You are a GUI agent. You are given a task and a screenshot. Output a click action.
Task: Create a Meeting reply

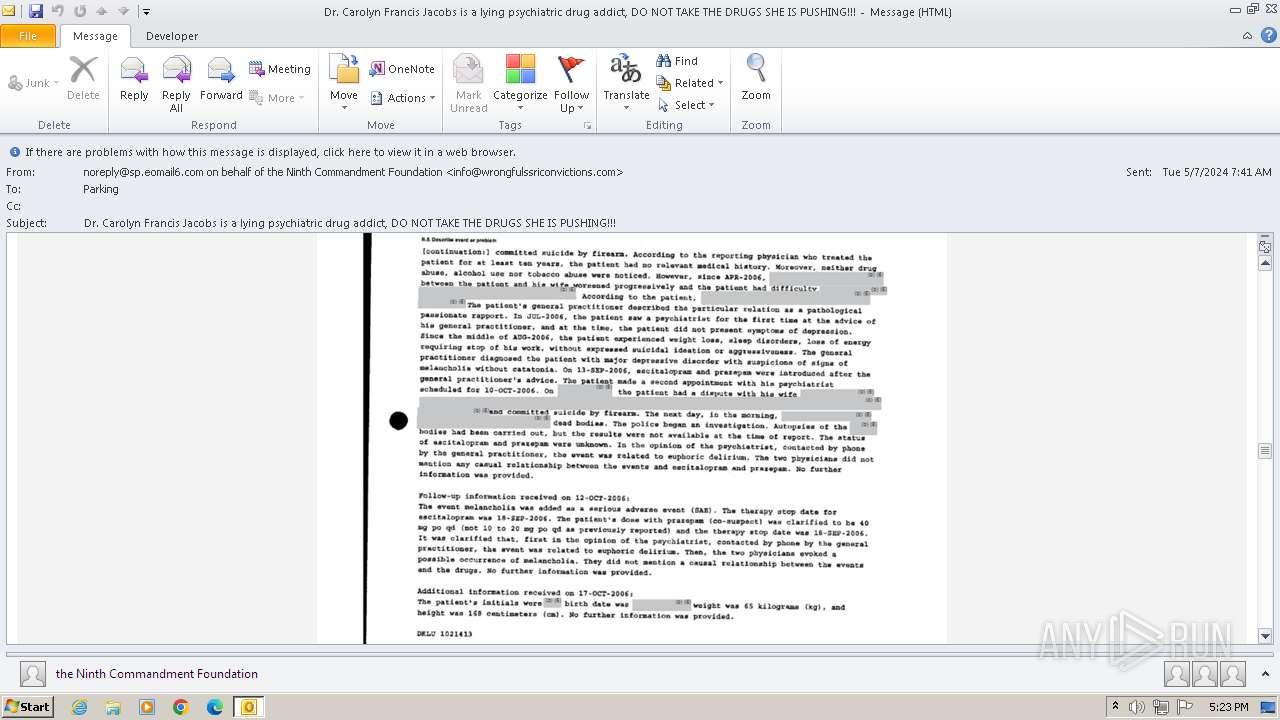[x=280, y=69]
